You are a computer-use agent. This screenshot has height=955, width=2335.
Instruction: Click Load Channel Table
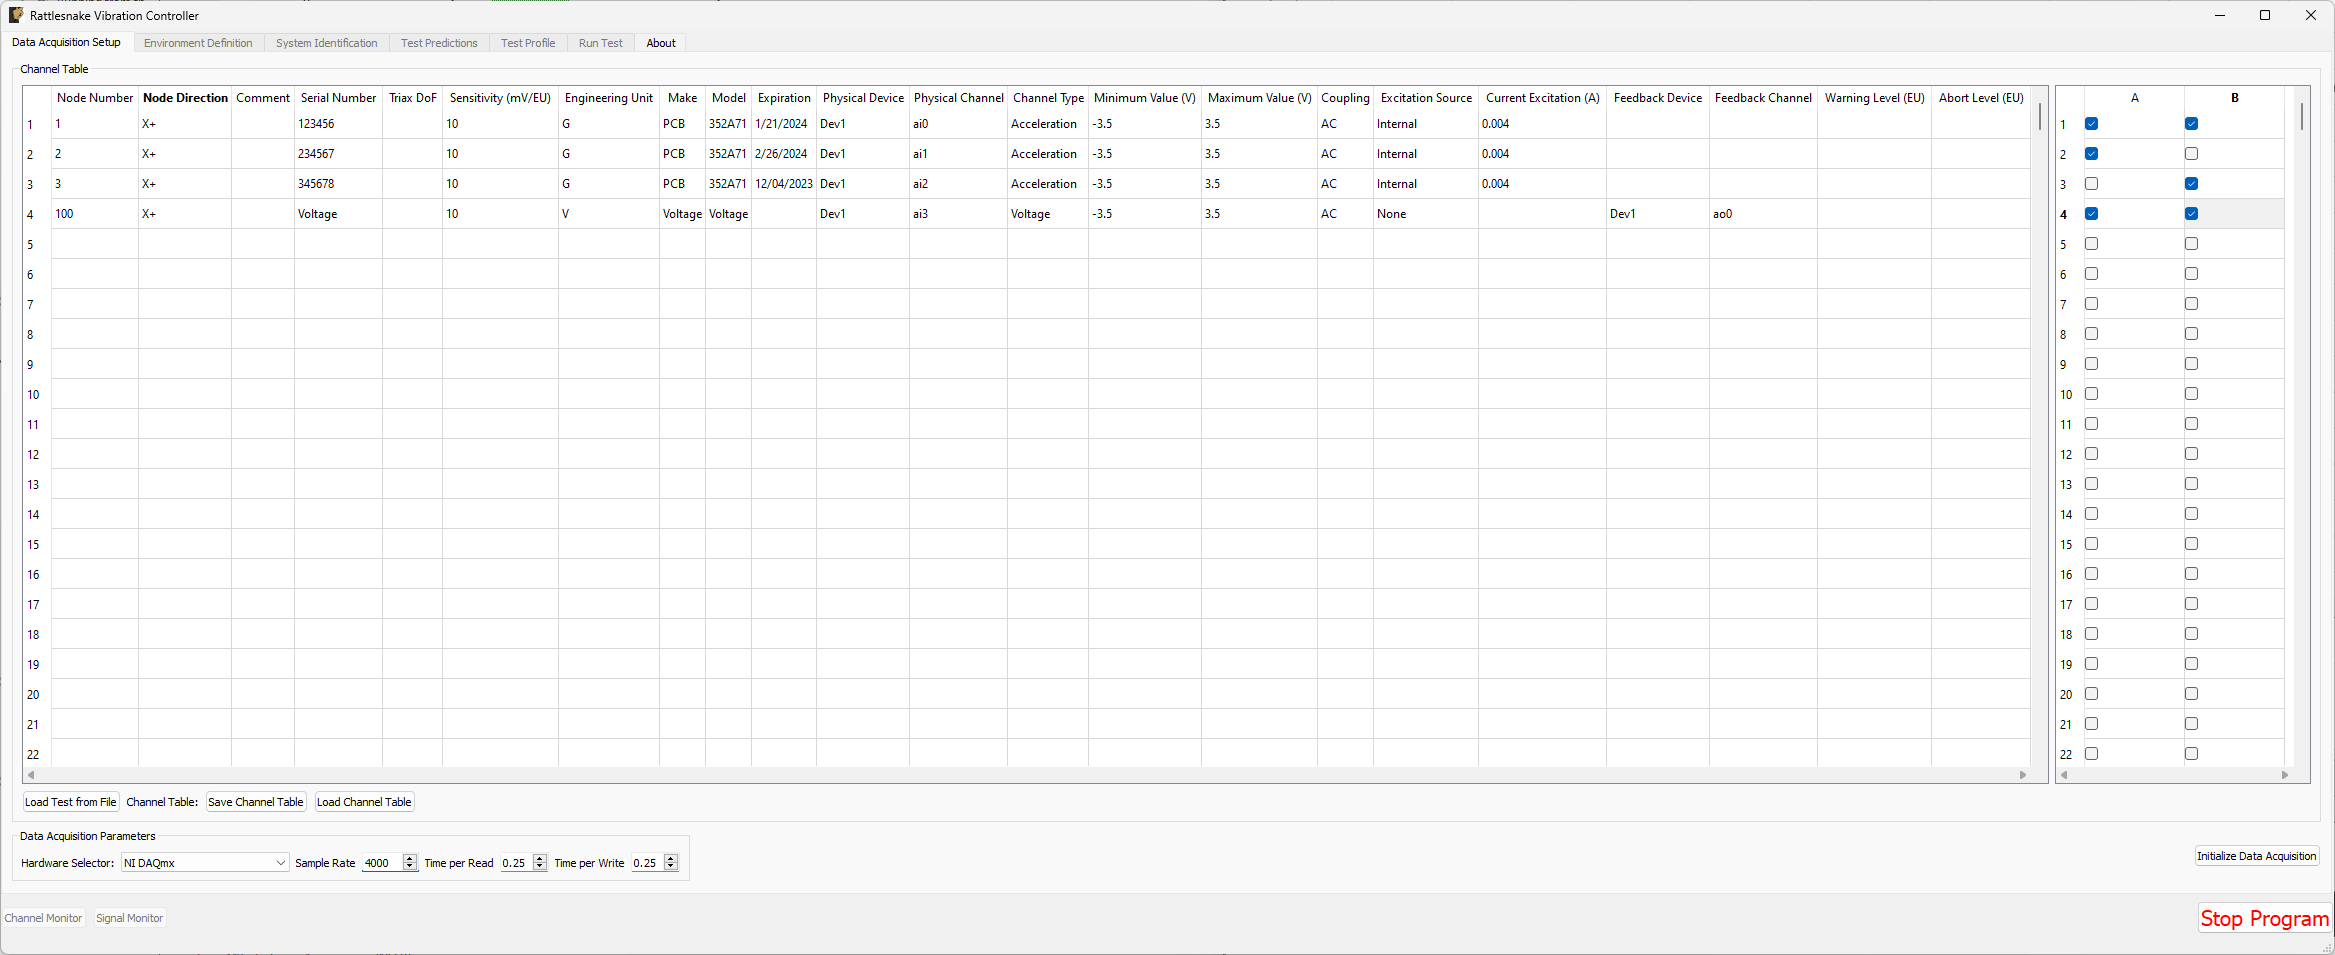click(363, 801)
